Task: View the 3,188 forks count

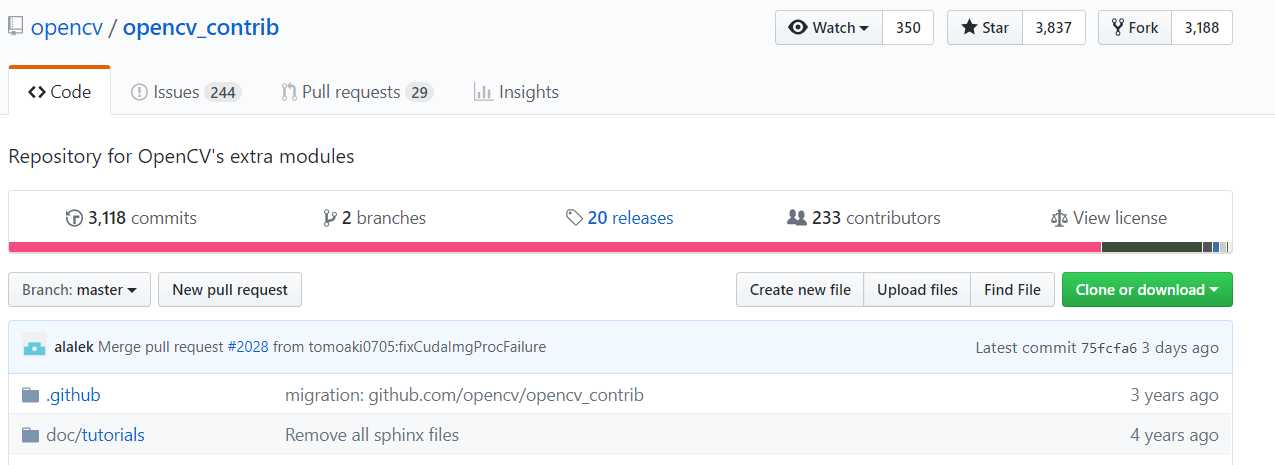Action: coord(1202,28)
